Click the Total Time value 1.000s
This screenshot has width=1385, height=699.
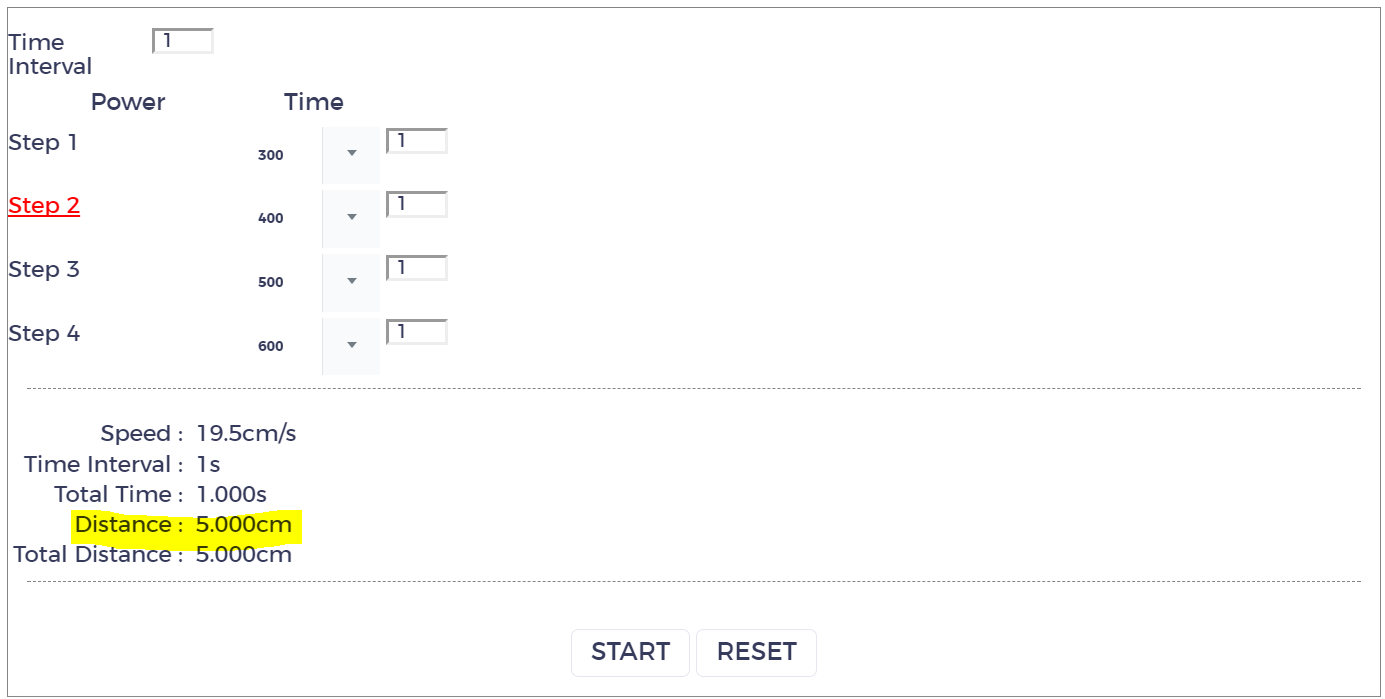click(x=232, y=495)
